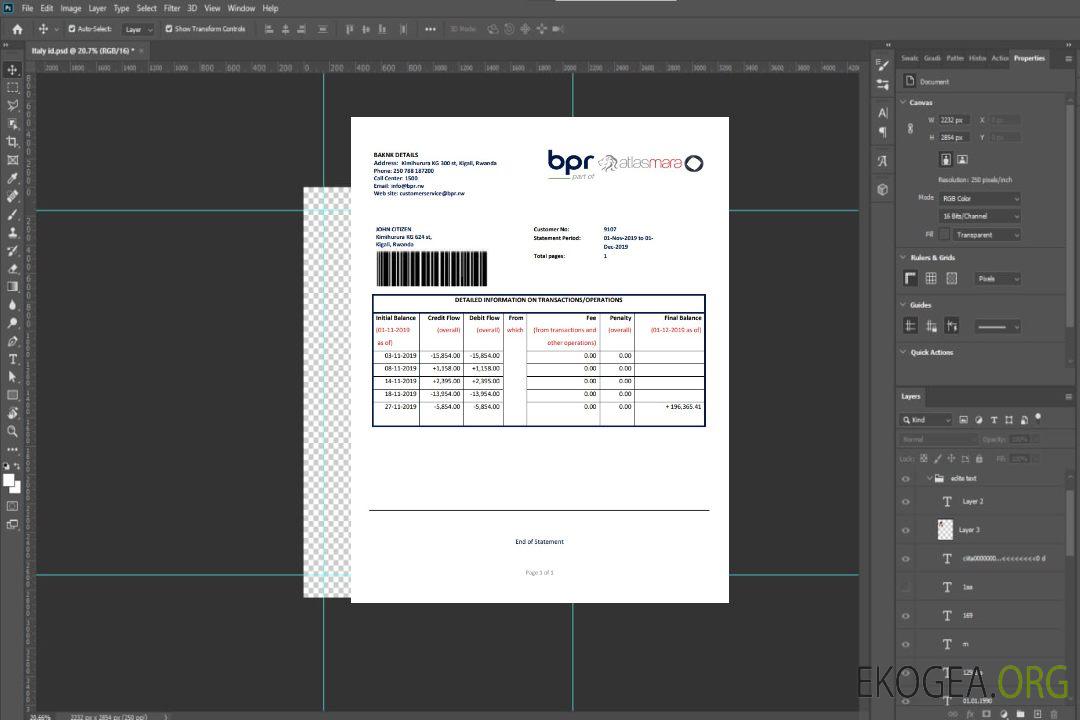Open the File menu
1080x720 pixels.
tap(27, 8)
